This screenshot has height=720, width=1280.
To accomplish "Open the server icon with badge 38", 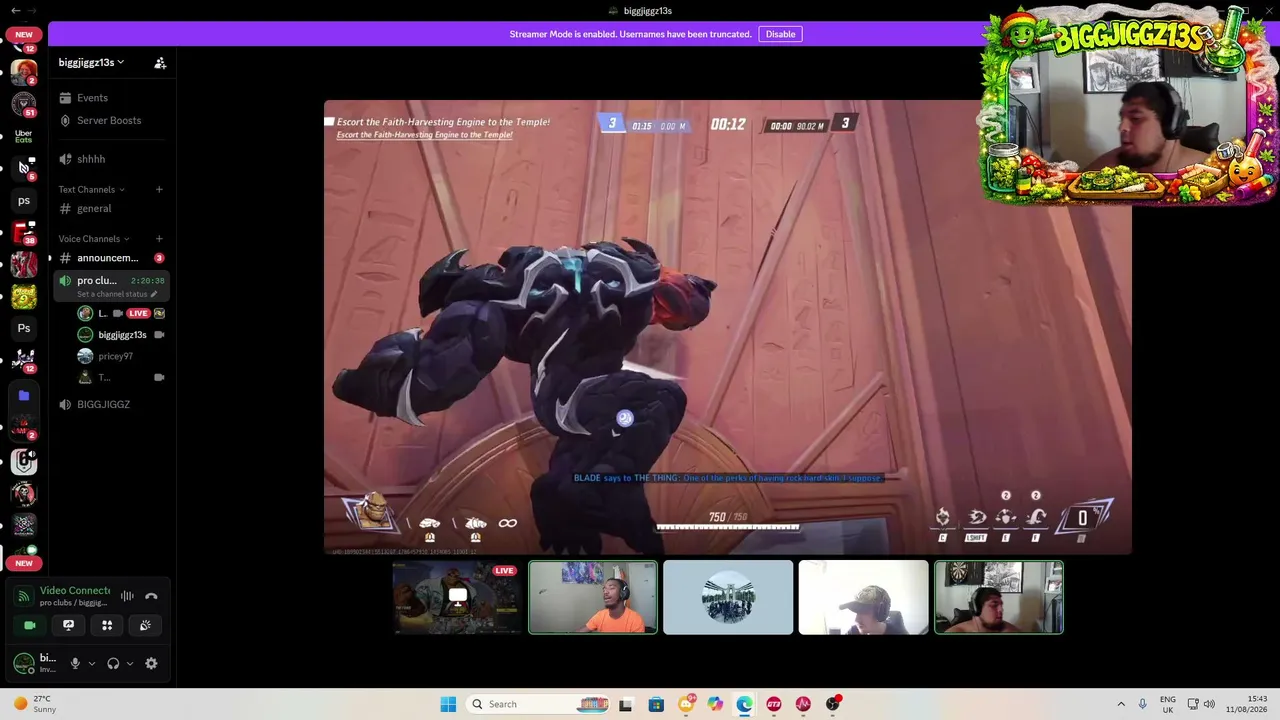I will pyautogui.click(x=23, y=232).
